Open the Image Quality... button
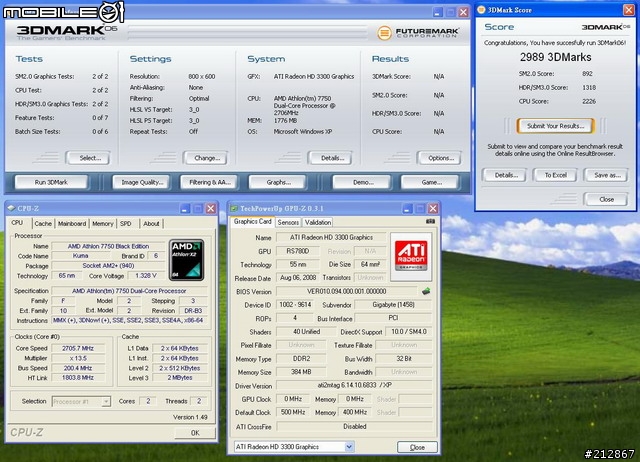640x462 pixels. [x=142, y=182]
